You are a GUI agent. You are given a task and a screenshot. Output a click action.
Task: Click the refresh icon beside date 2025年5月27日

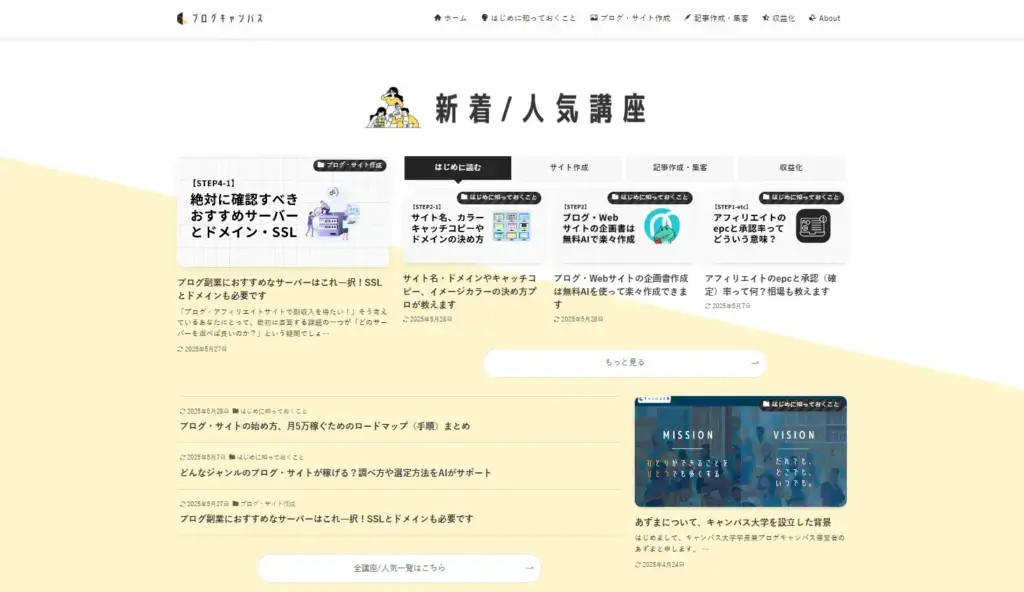pos(180,347)
